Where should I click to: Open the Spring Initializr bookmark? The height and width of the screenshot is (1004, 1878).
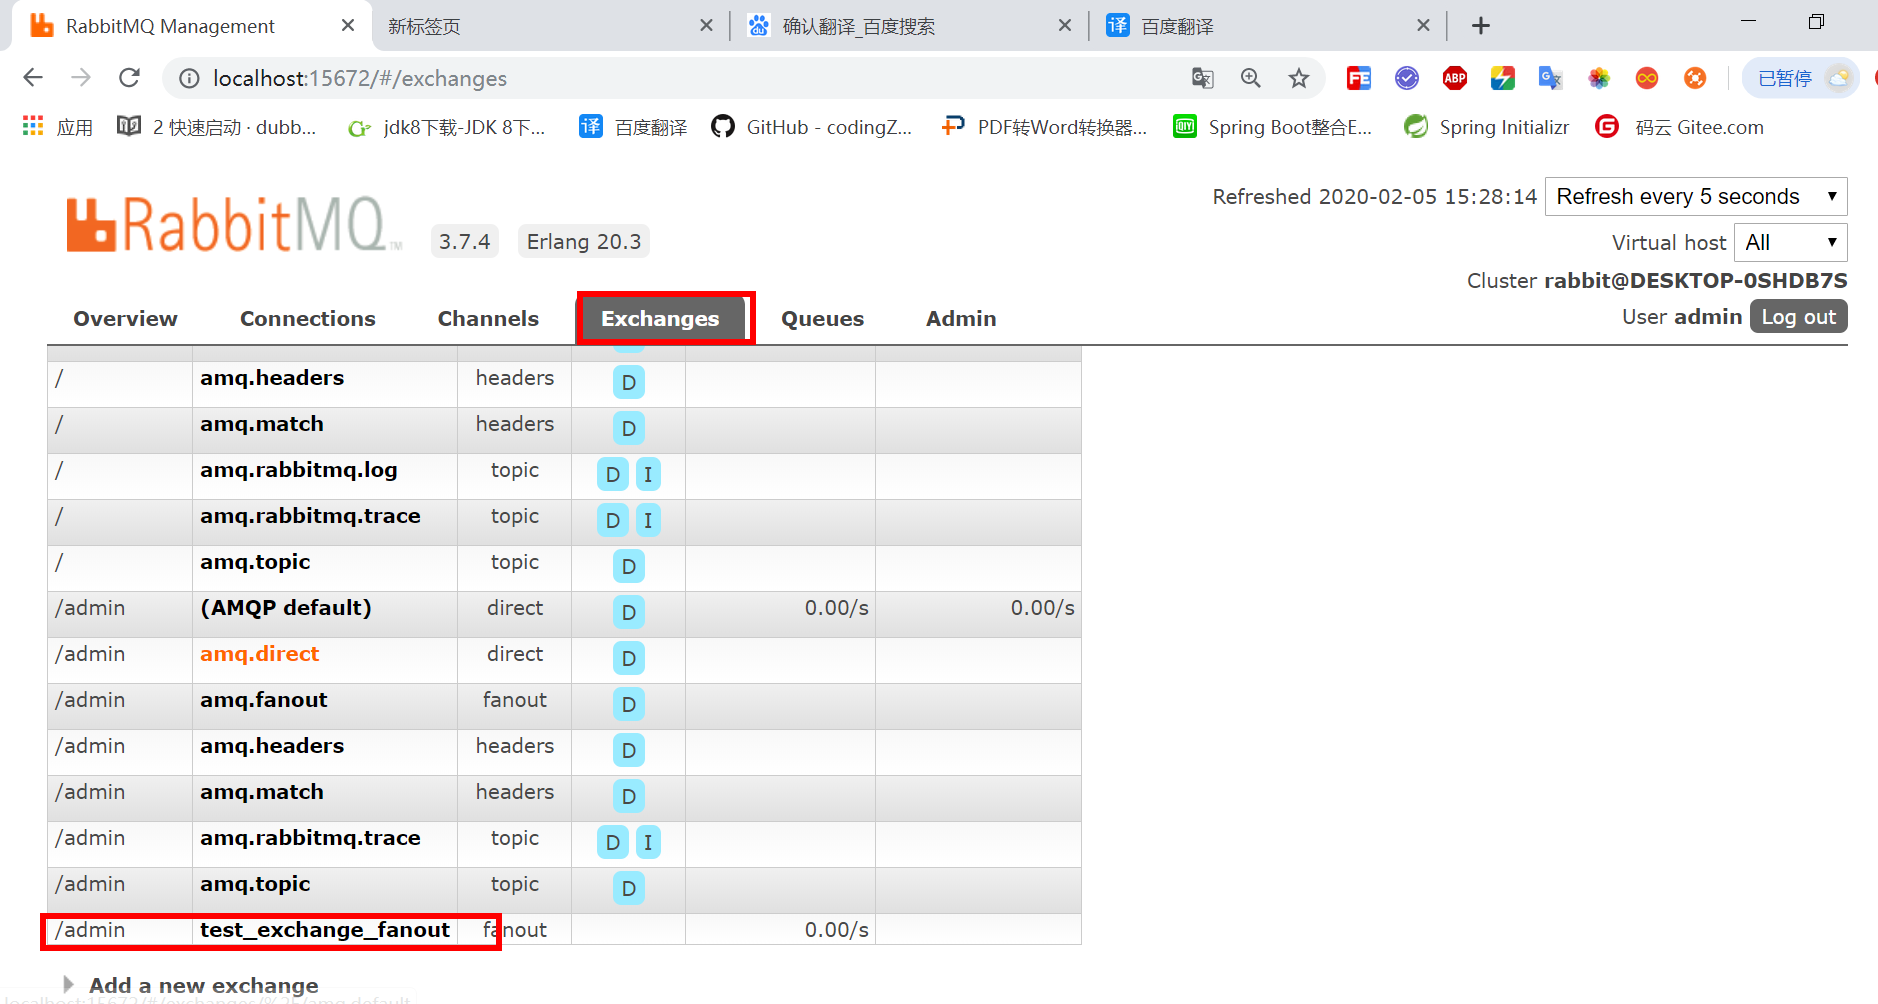click(1486, 127)
